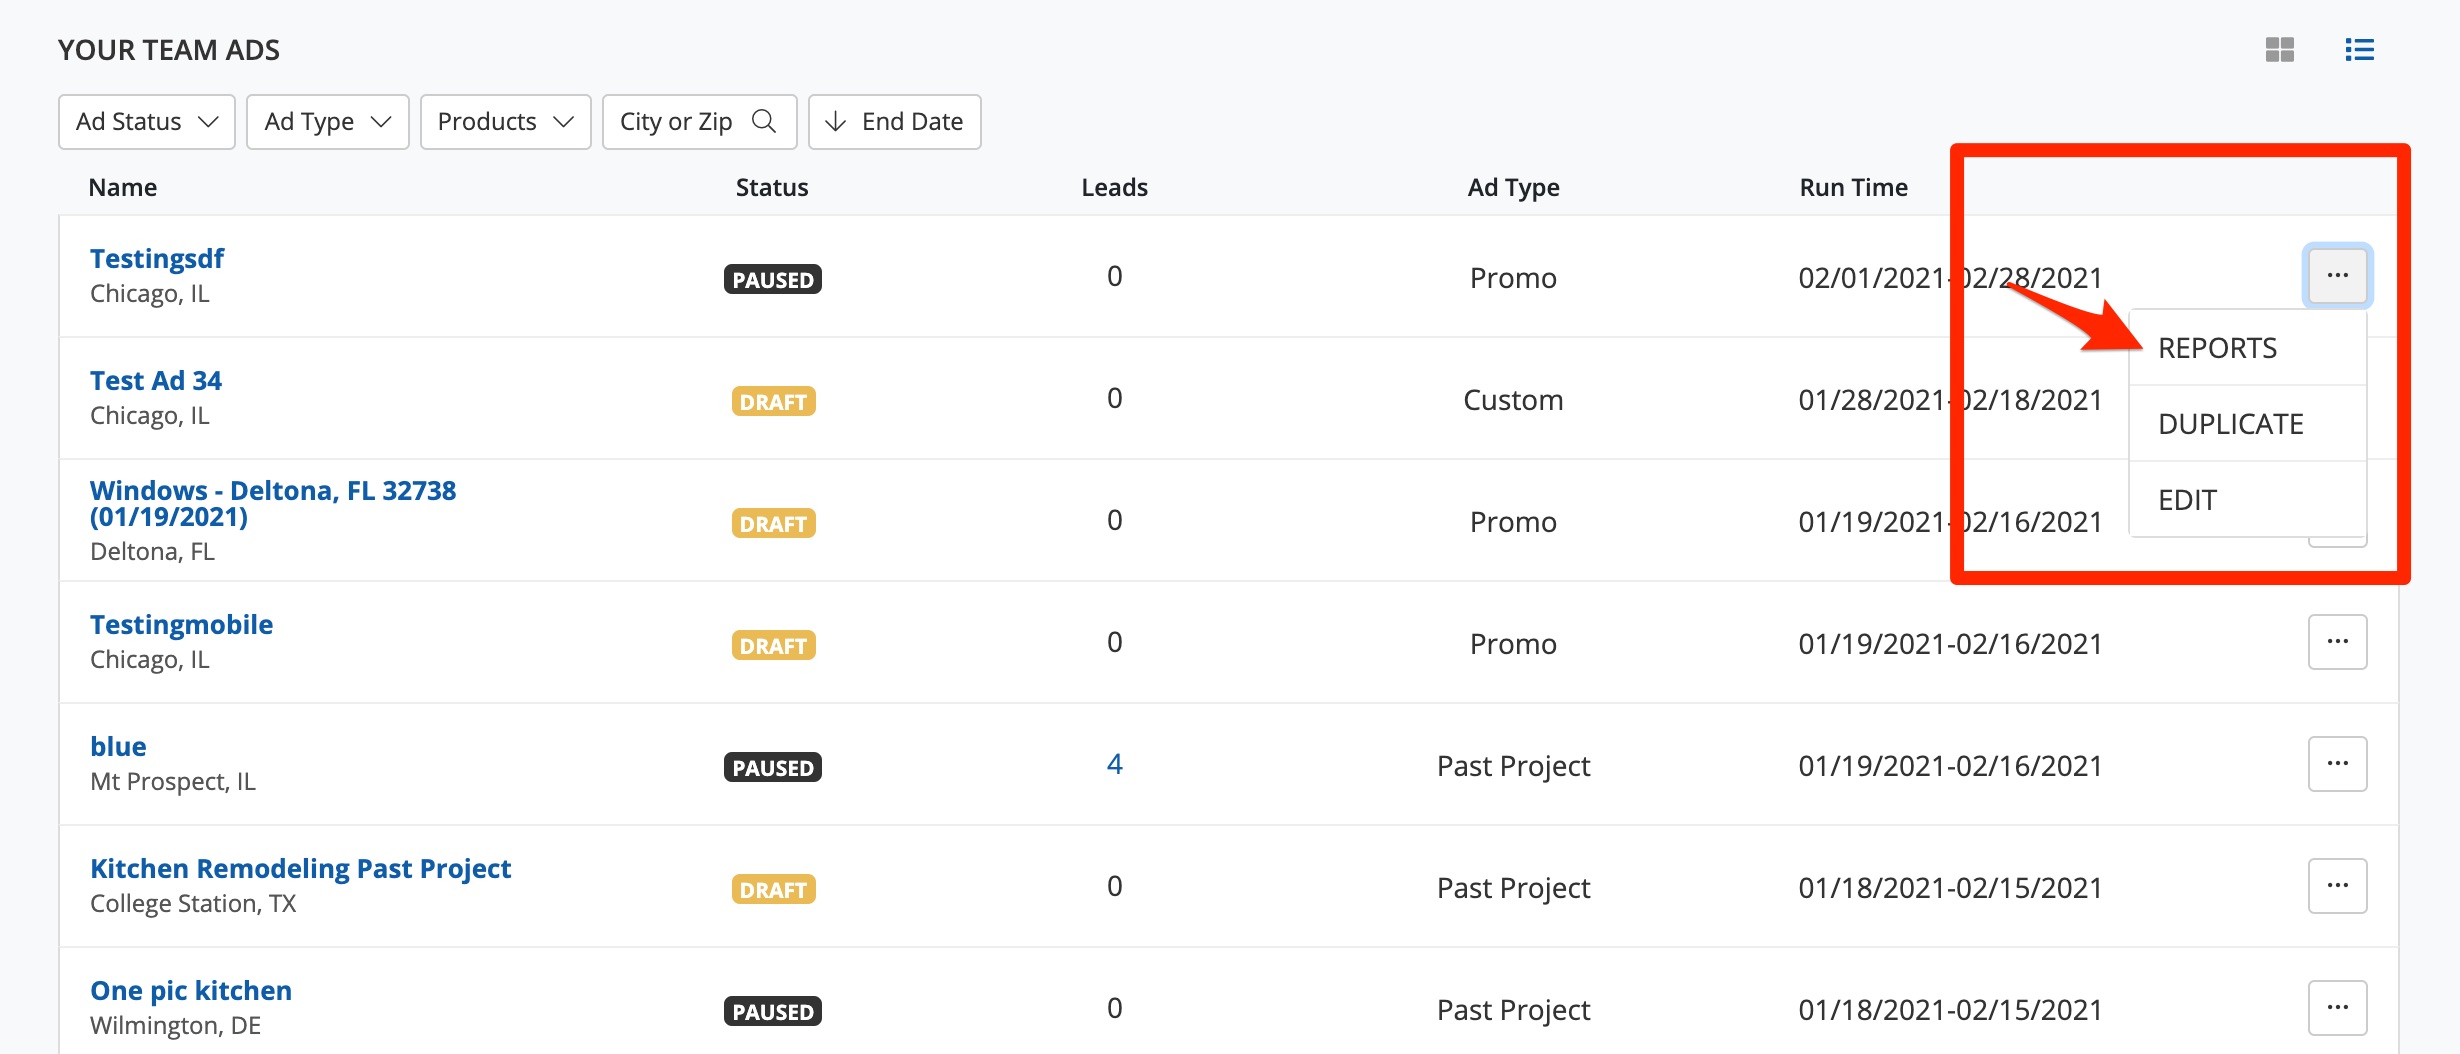The height and width of the screenshot is (1054, 2460).
Task: Open the Testingsdf row options menu
Action: point(2337,275)
